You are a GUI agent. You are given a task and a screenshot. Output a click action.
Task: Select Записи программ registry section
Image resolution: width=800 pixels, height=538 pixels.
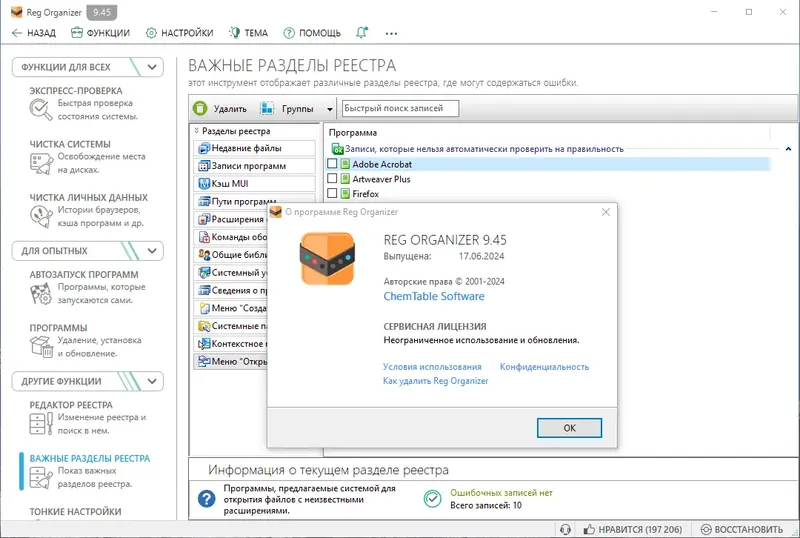[254, 166]
